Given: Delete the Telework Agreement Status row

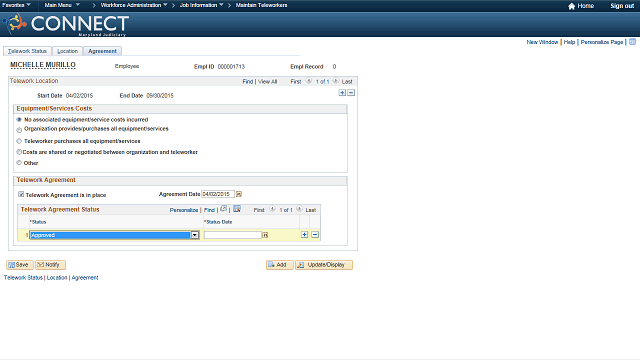Looking at the screenshot, I should pyautogui.click(x=315, y=235).
